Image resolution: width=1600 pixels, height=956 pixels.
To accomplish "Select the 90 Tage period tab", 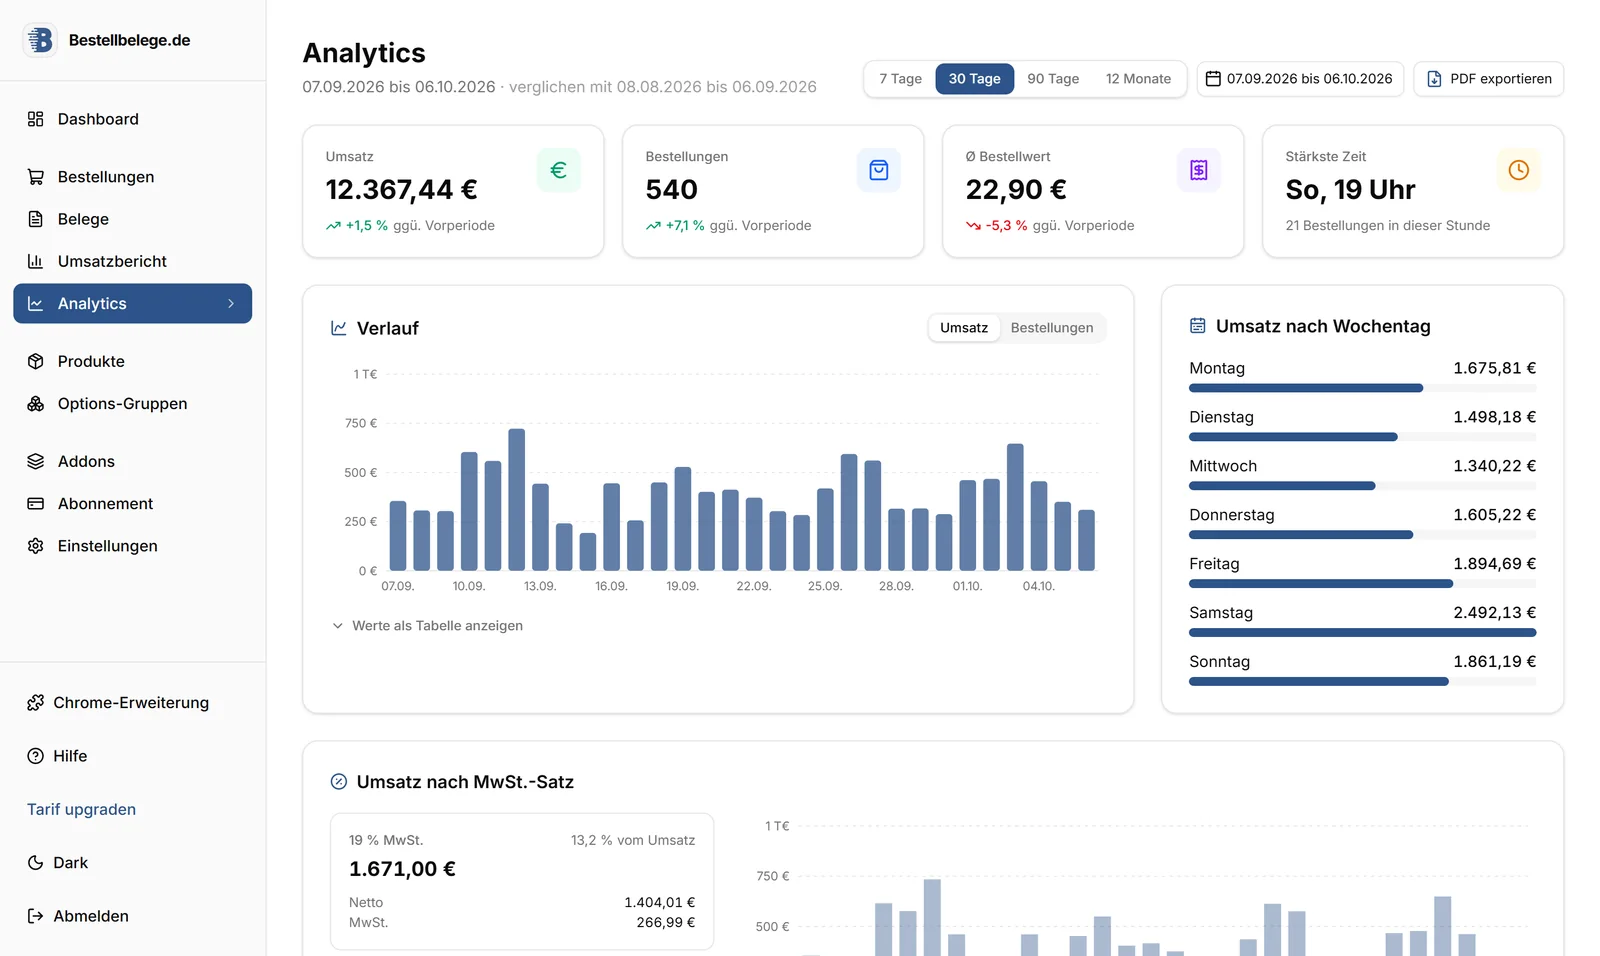I will click(x=1053, y=79).
